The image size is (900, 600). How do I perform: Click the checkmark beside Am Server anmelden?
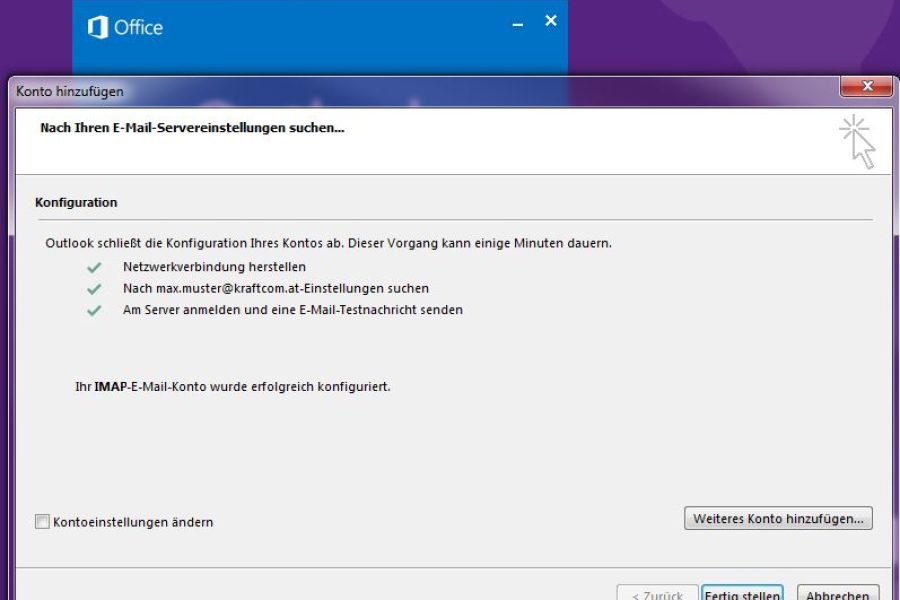point(94,310)
